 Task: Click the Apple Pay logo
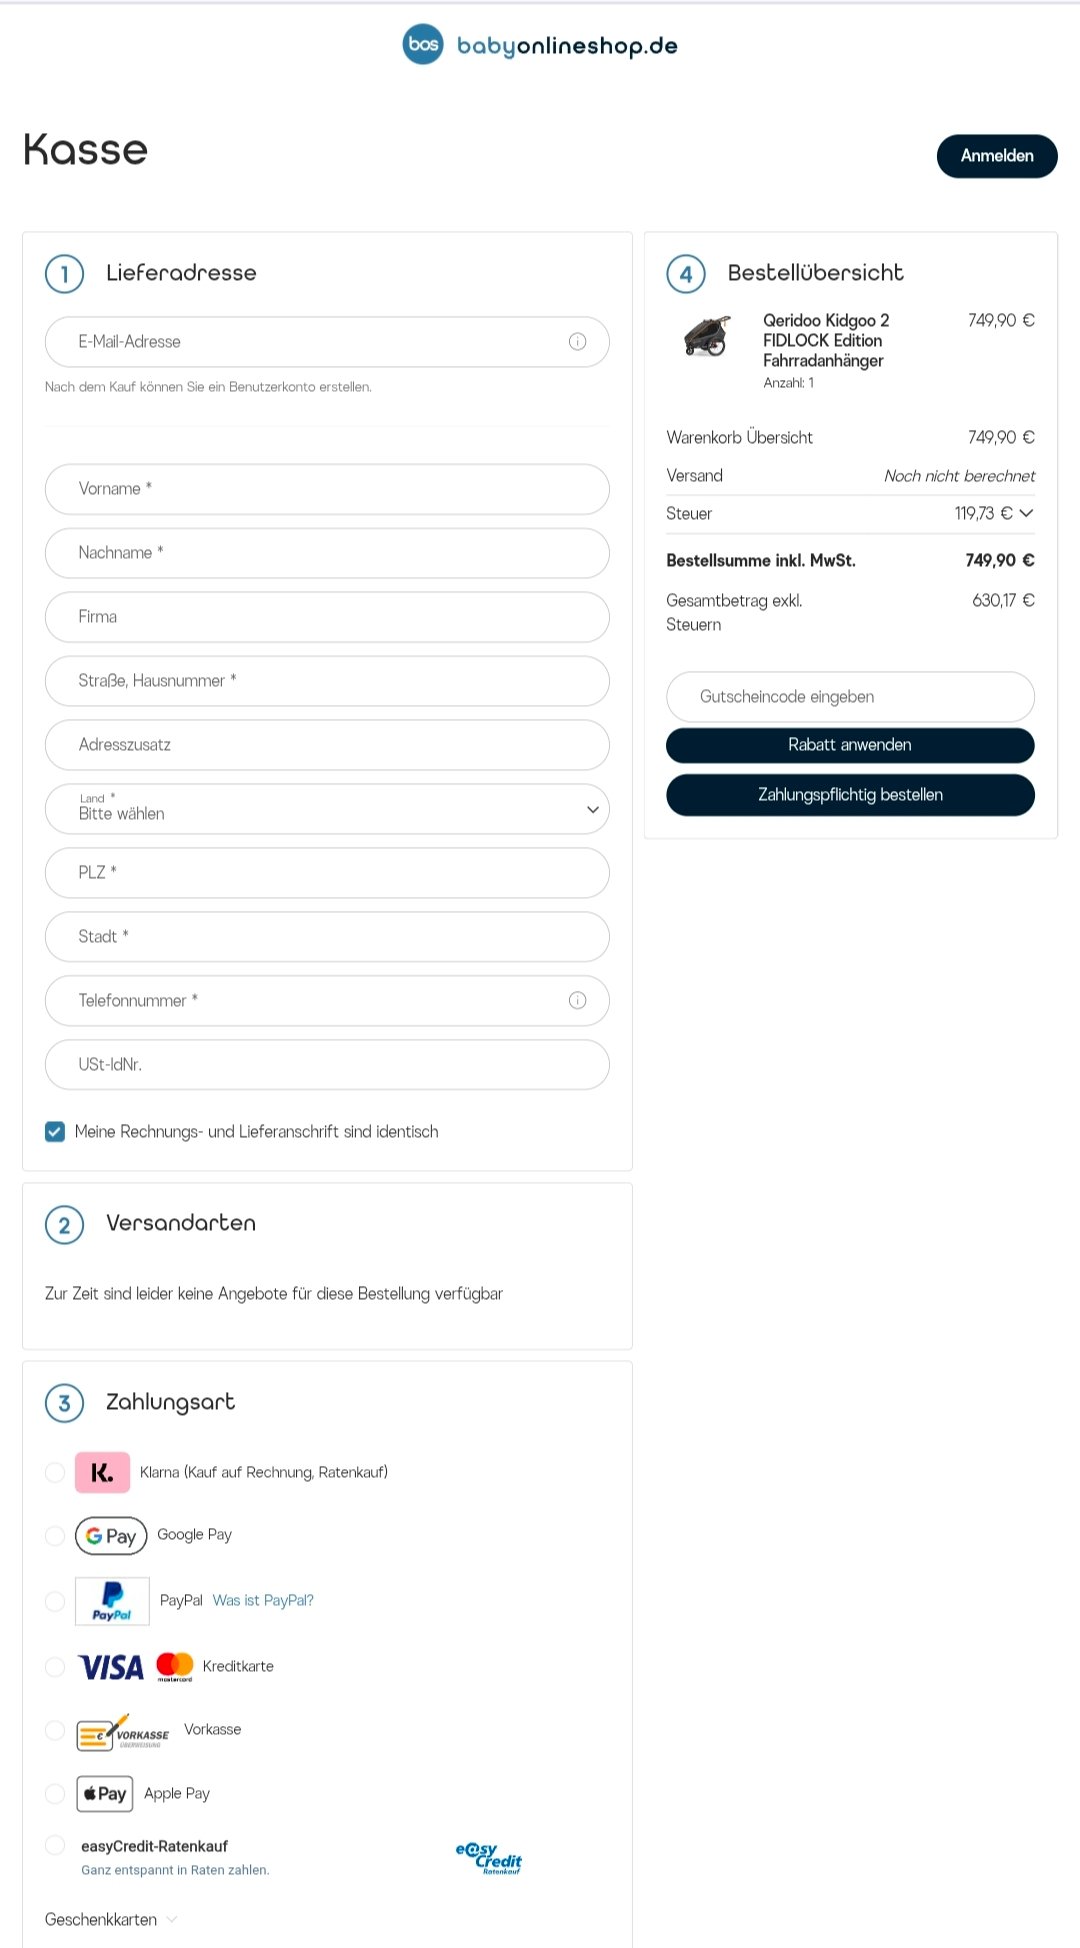pyautogui.click(x=105, y=1794)
